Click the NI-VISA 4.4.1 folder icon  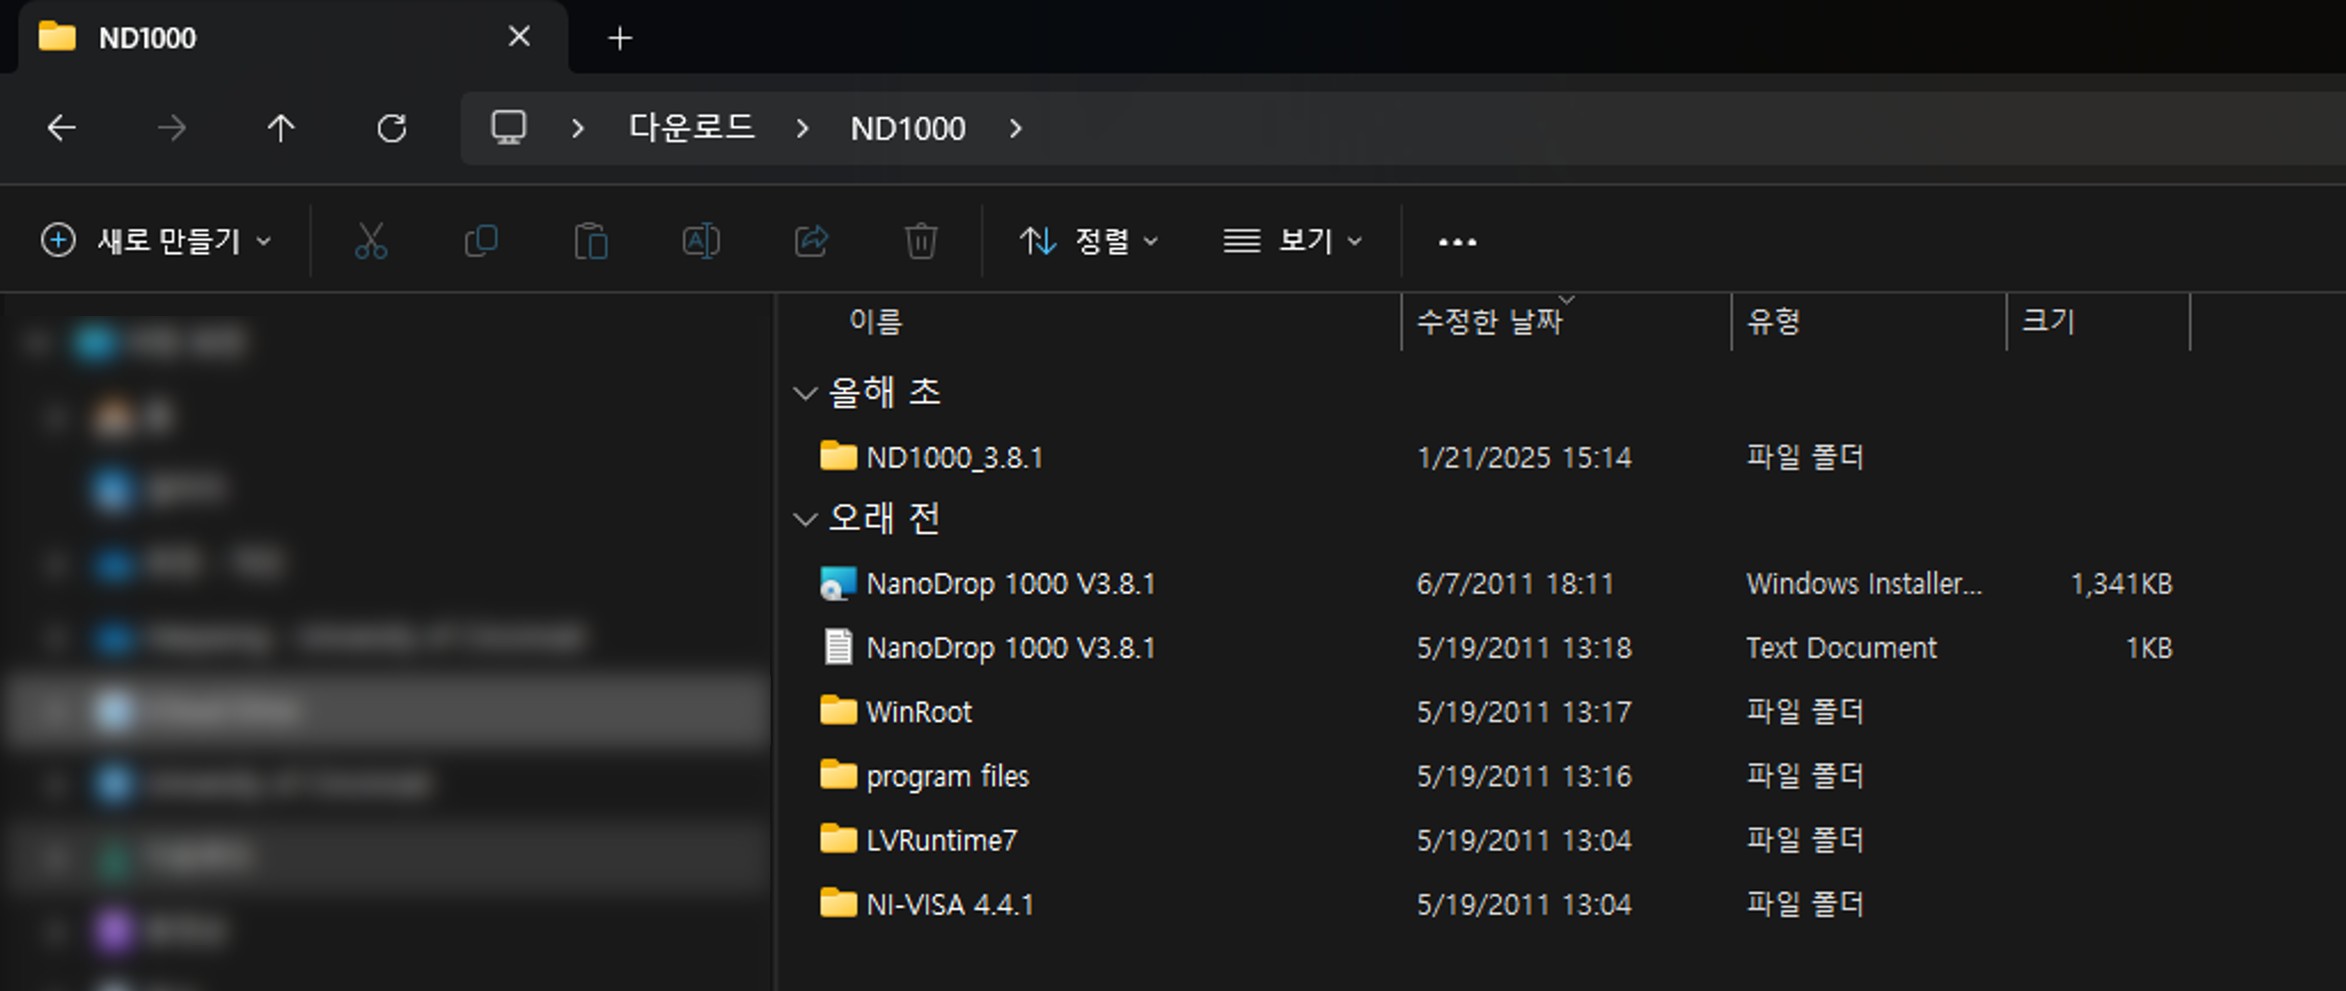pyautogui.click(x=838, y=903)
